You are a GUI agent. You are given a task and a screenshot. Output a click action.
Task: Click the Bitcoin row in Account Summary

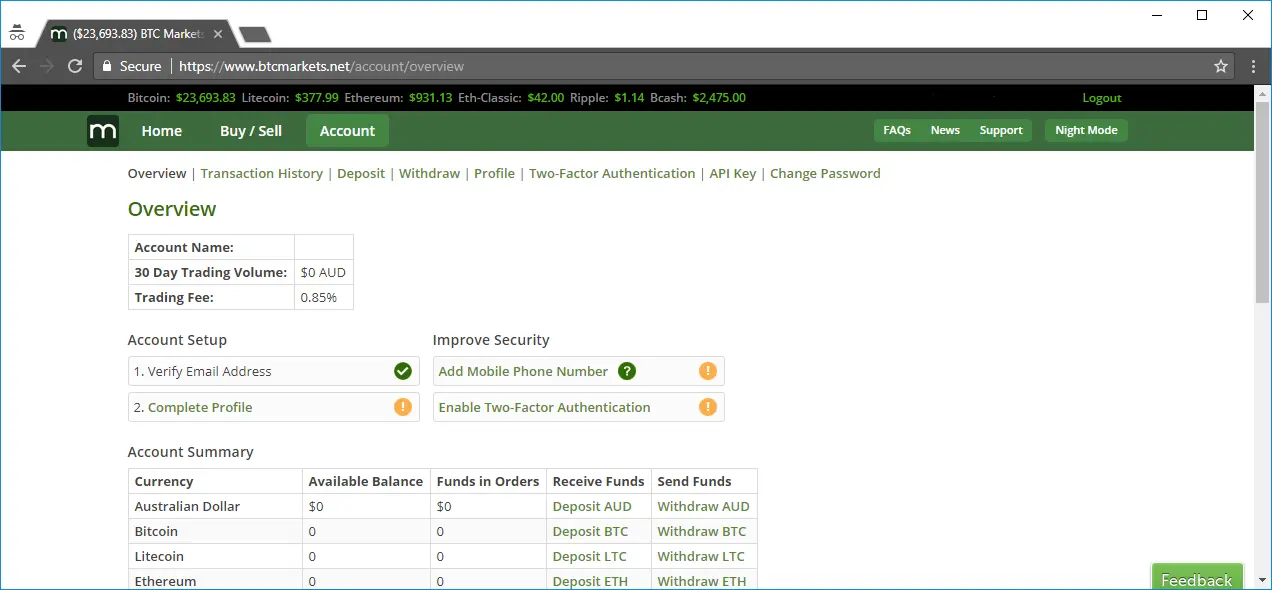pos(442,531)
